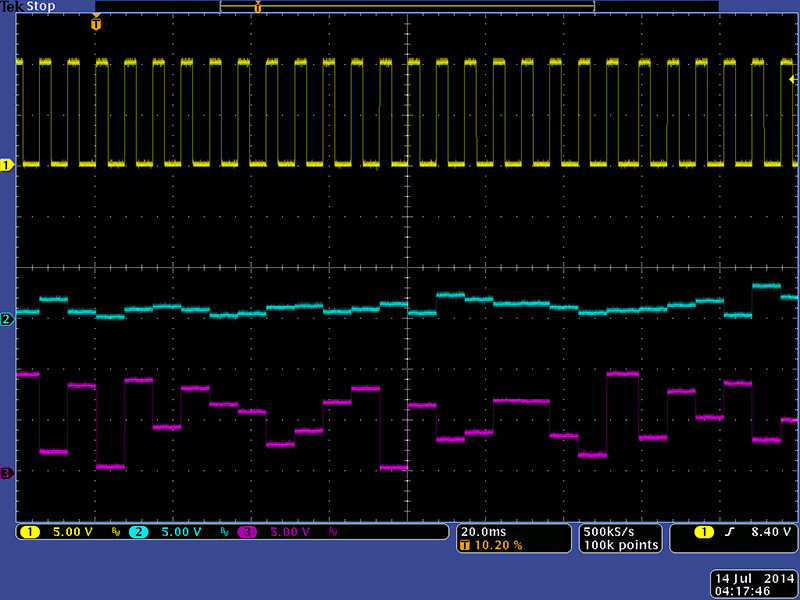
Task: Click the channel 1 ground marker on left edge
Action: click(7, 165)
